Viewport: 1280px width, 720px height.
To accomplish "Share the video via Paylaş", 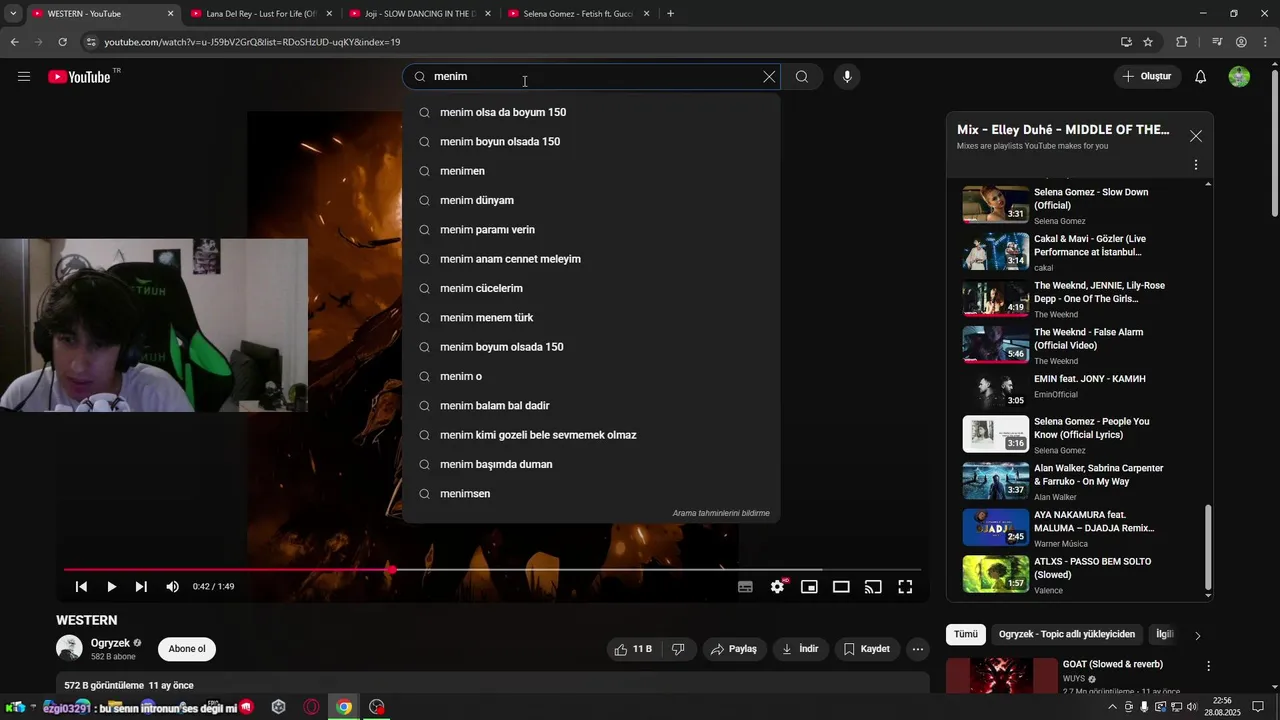I will click(x=734, y=649).
